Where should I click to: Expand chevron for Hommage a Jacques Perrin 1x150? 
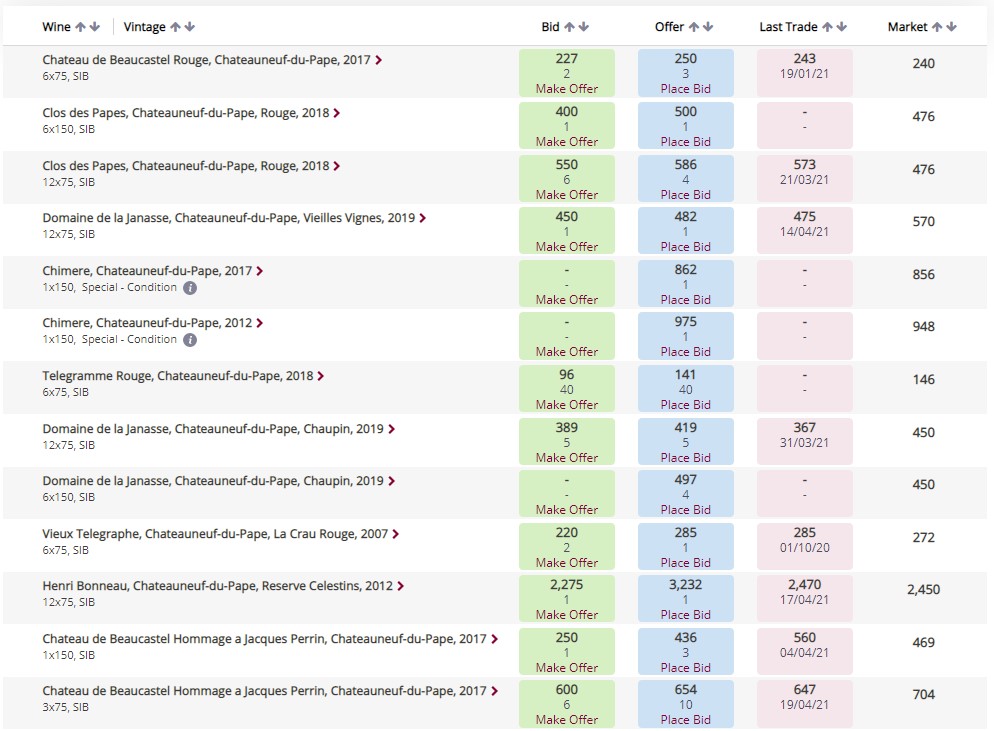tap(494, 639)
